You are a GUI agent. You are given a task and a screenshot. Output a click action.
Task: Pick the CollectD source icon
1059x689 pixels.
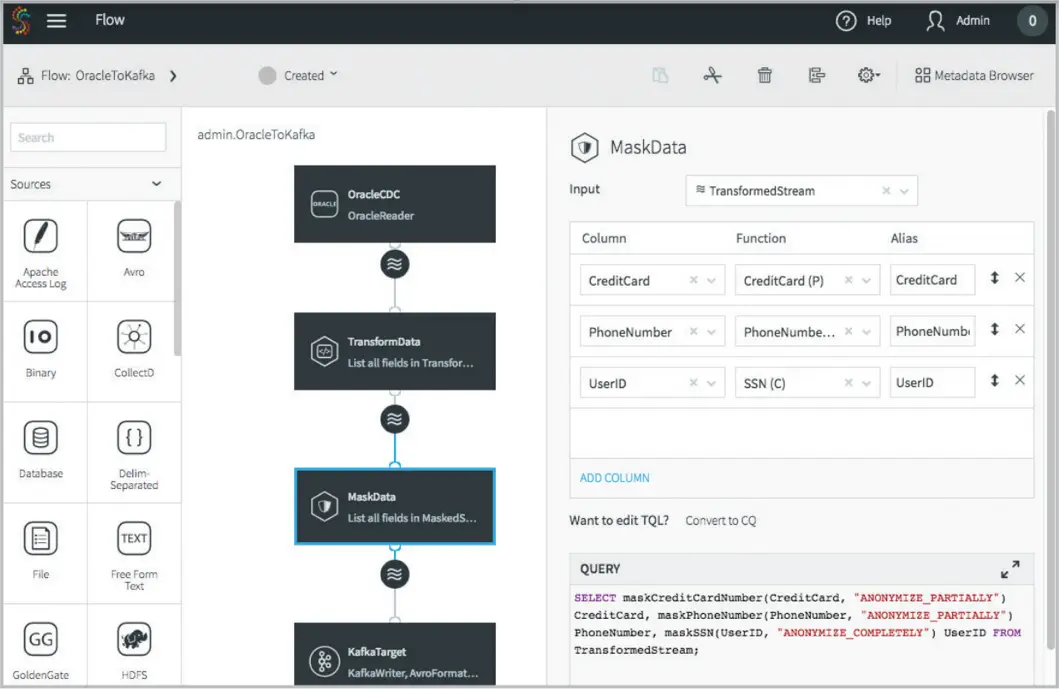tap(134, 338)
